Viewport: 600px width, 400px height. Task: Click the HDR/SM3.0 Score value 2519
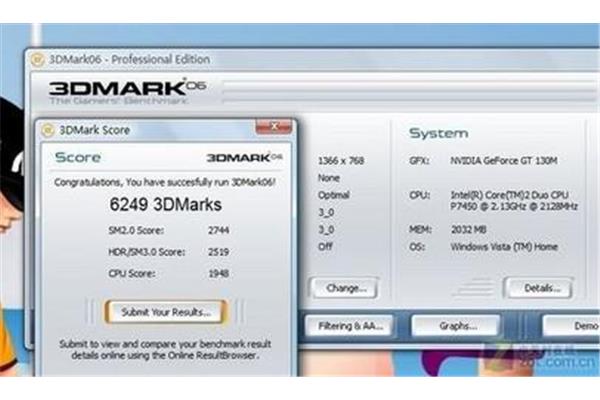(x=218, y=252)
